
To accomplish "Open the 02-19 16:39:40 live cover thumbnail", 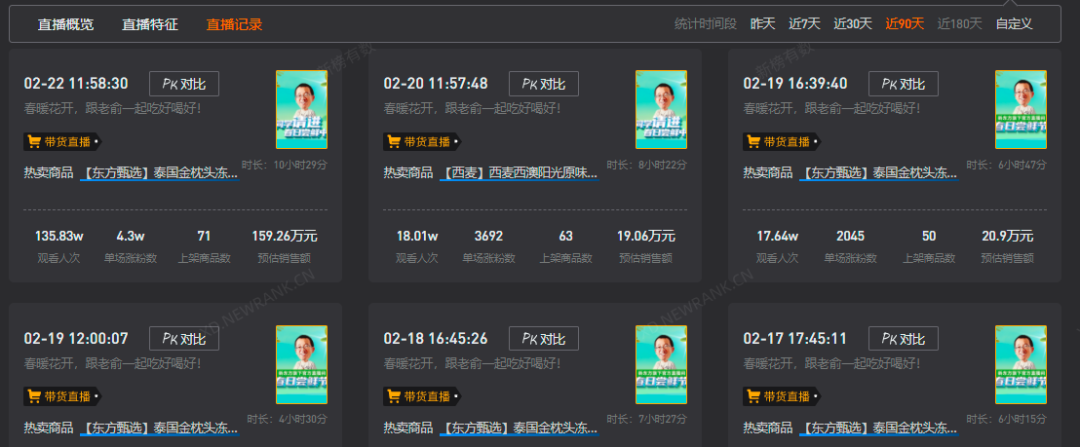I will pos(1021,110).
